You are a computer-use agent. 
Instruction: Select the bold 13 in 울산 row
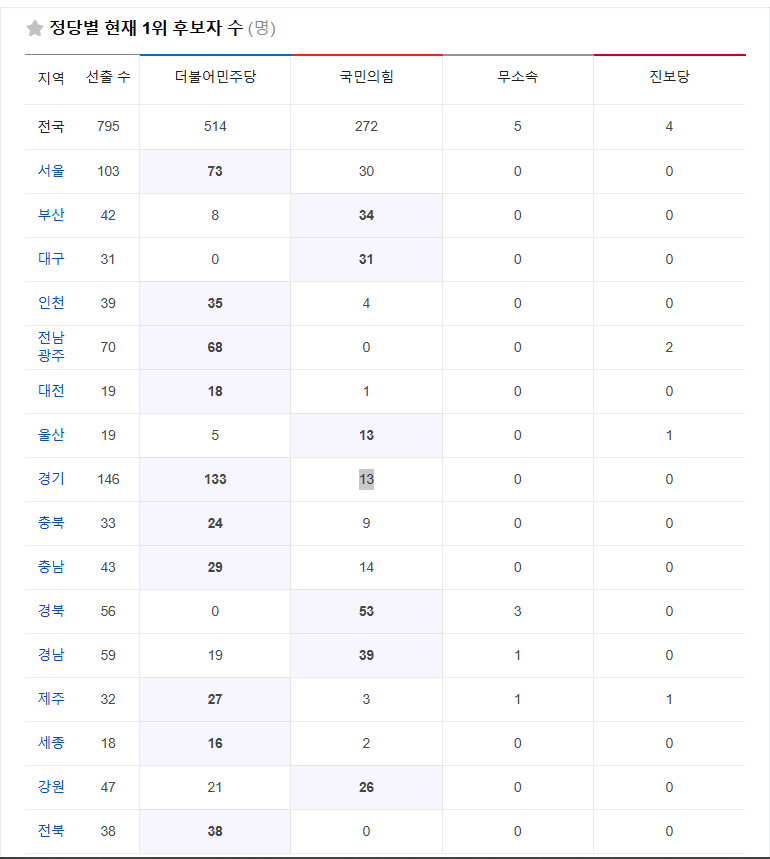[366, 435]
